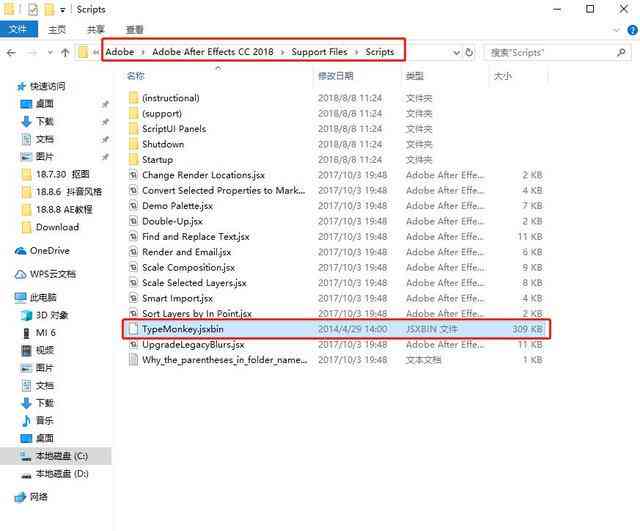
Task: Select TypeMonkey.jsxbin file
Action: (182, 329)
